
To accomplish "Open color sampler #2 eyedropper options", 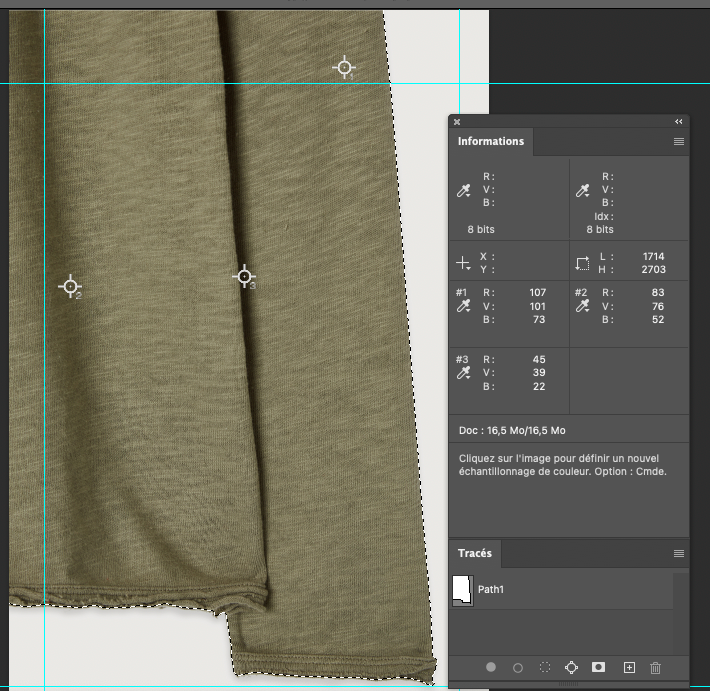I will [x=583, y=307].
